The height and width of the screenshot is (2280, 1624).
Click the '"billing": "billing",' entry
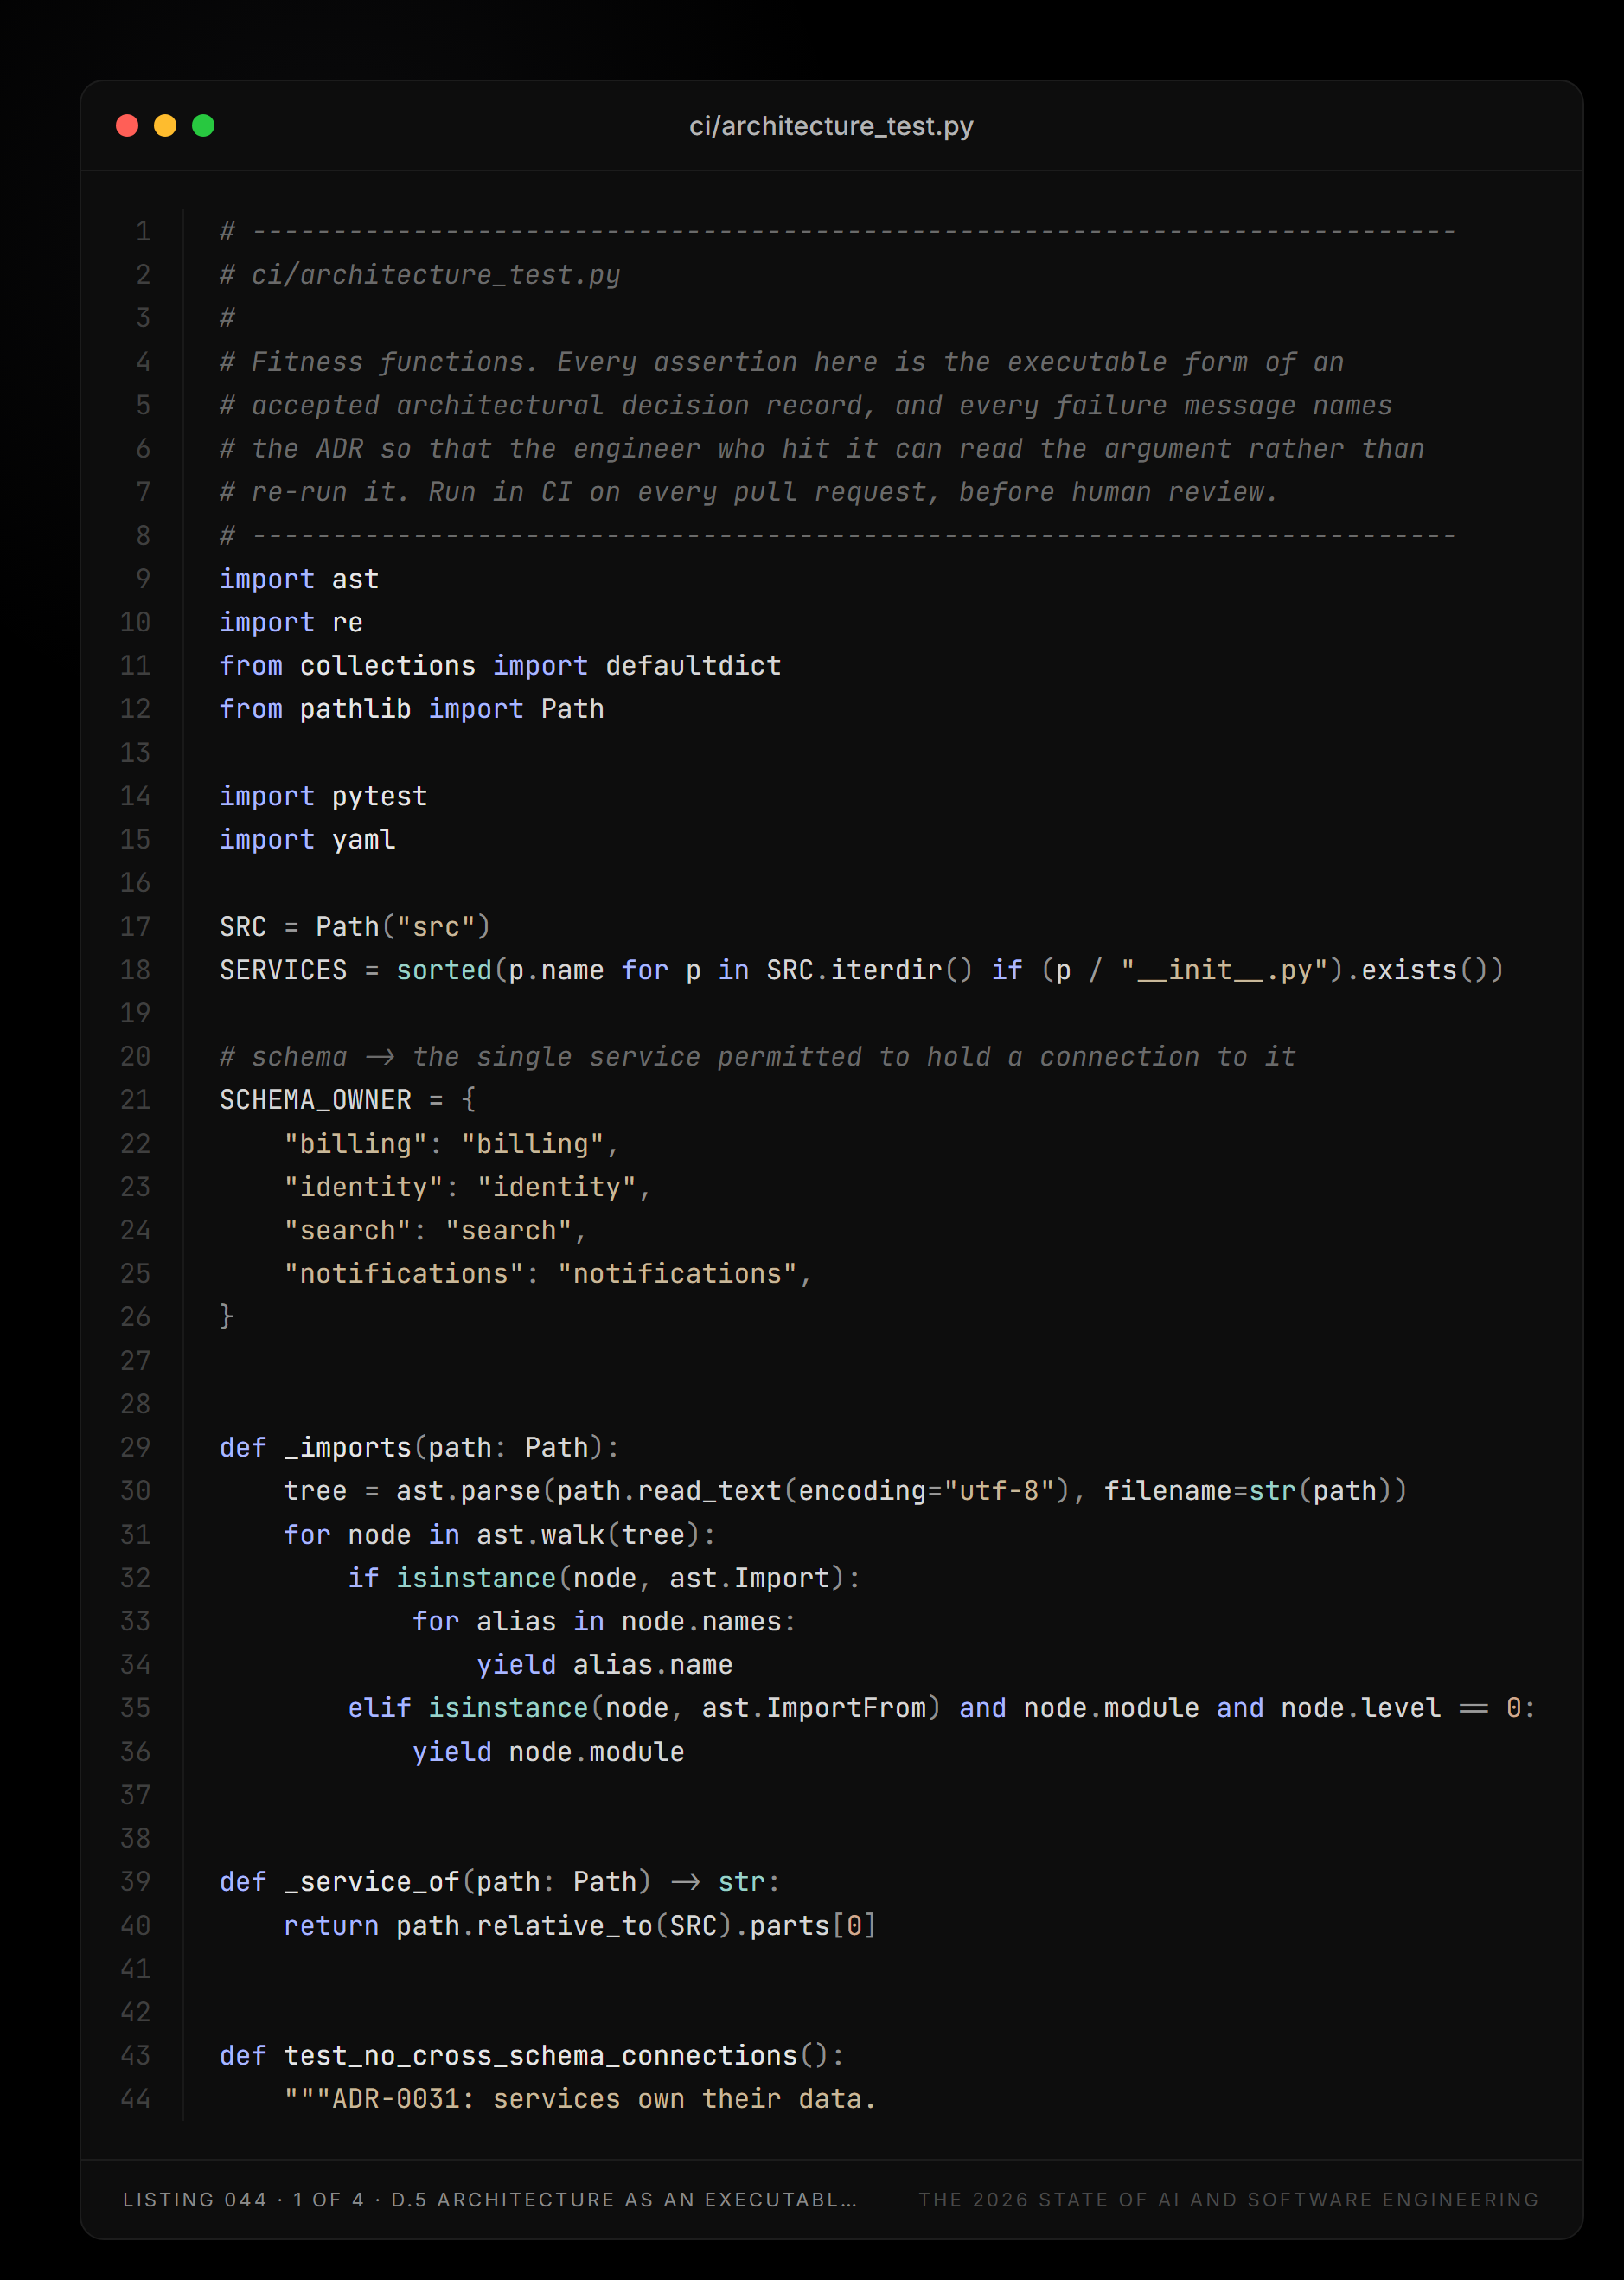point(452,1144)
